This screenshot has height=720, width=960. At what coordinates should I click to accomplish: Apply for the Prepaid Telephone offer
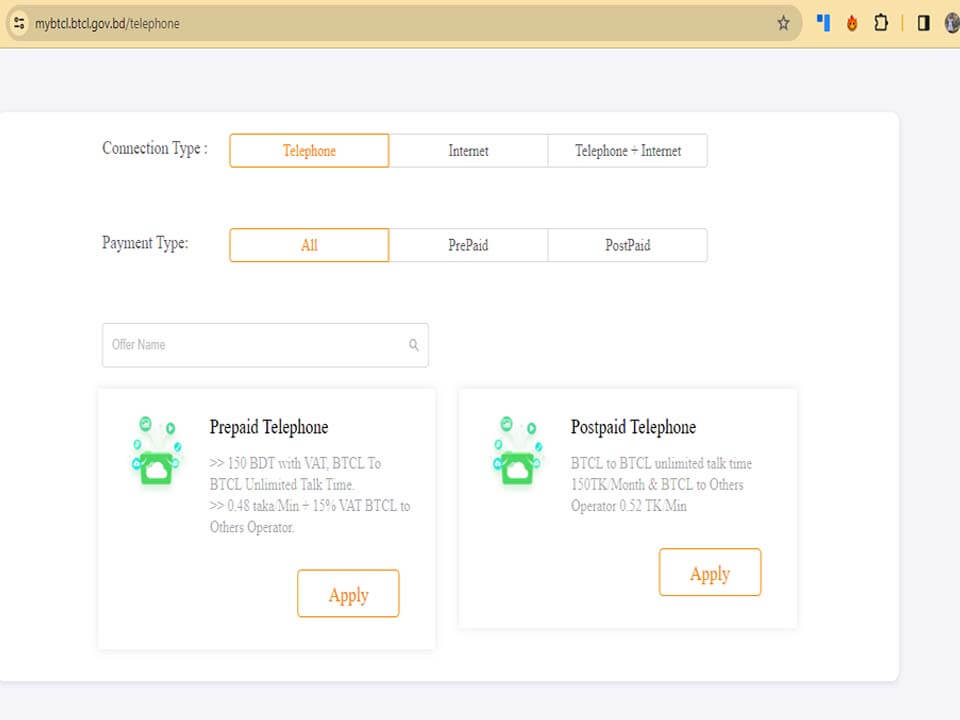348,593
